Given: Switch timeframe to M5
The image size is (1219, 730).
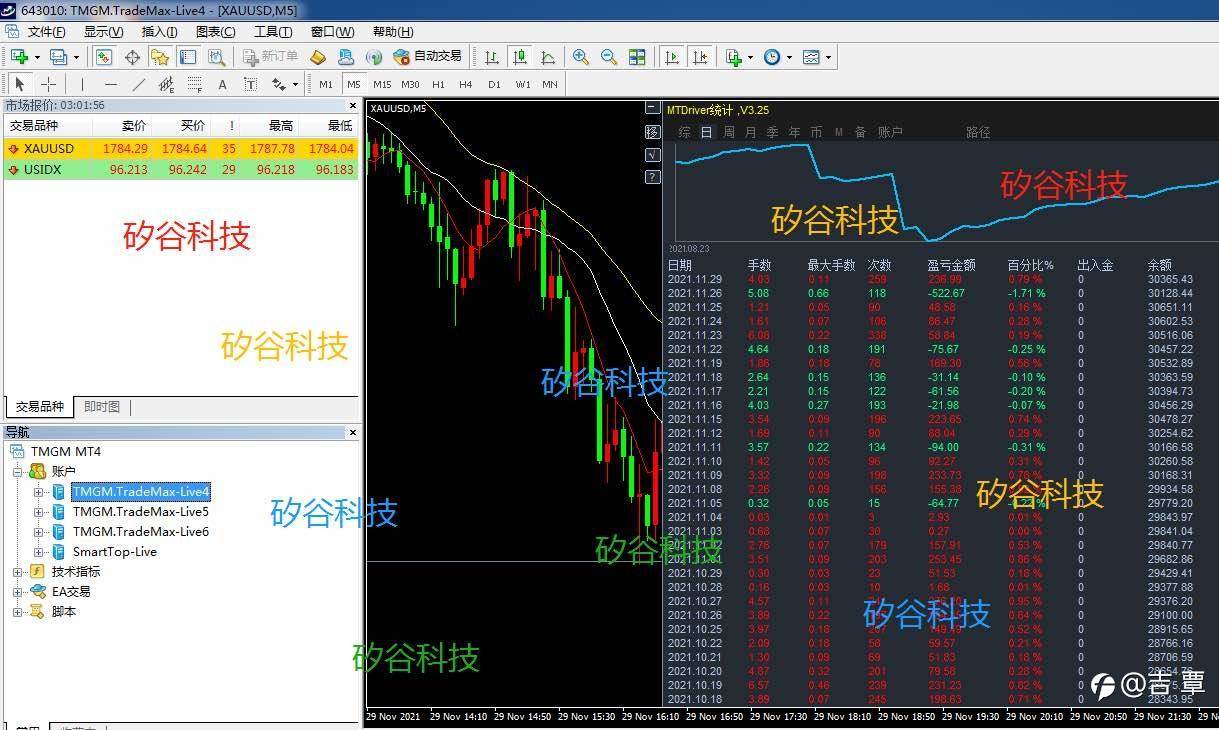Looking at the screenshot, I should pos(353,84).
